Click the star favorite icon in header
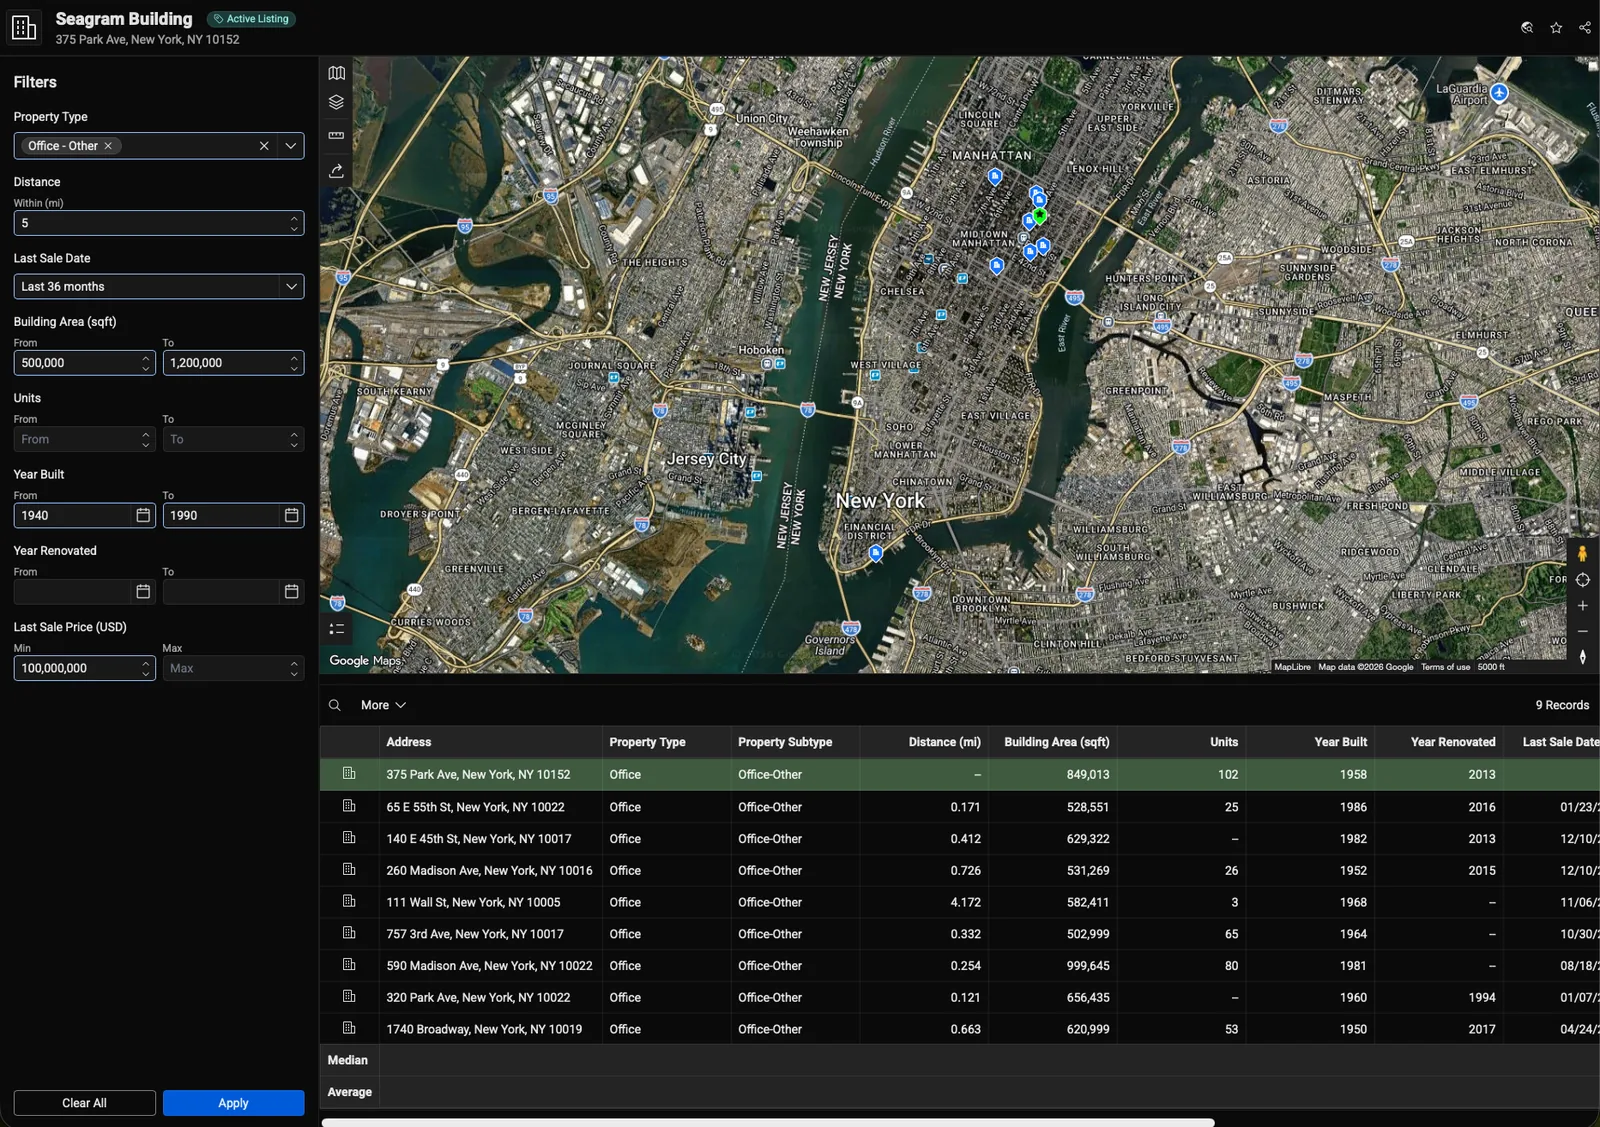 point(1556,28)
